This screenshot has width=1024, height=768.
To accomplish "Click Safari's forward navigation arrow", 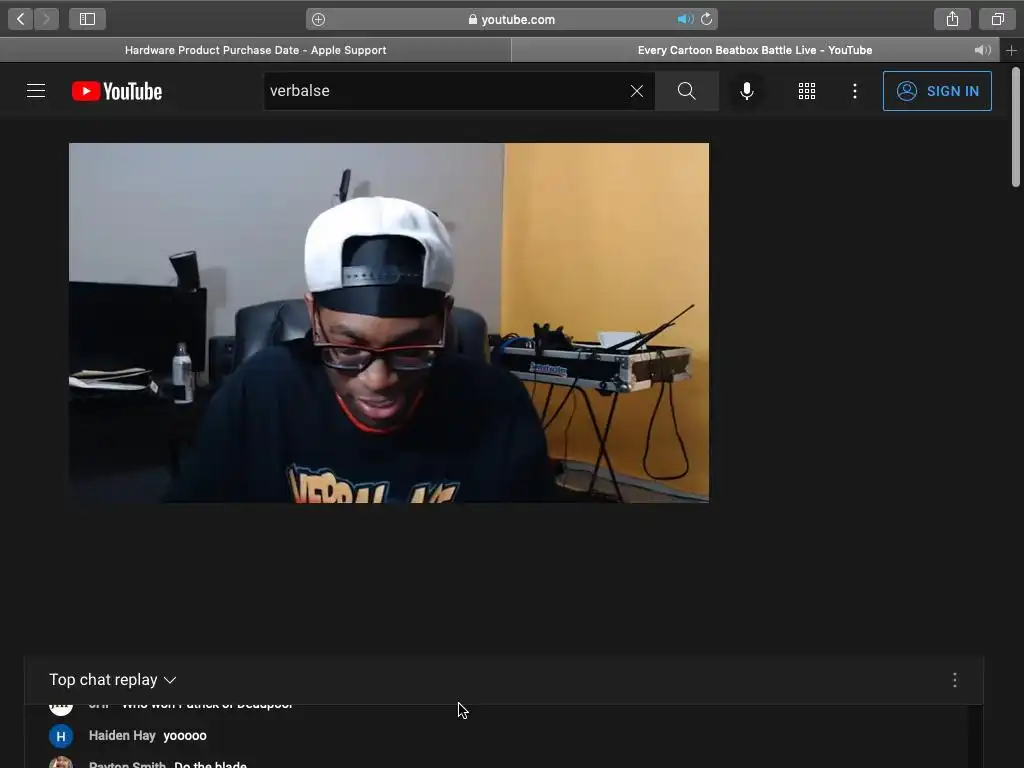I will [x=46, y=19].
